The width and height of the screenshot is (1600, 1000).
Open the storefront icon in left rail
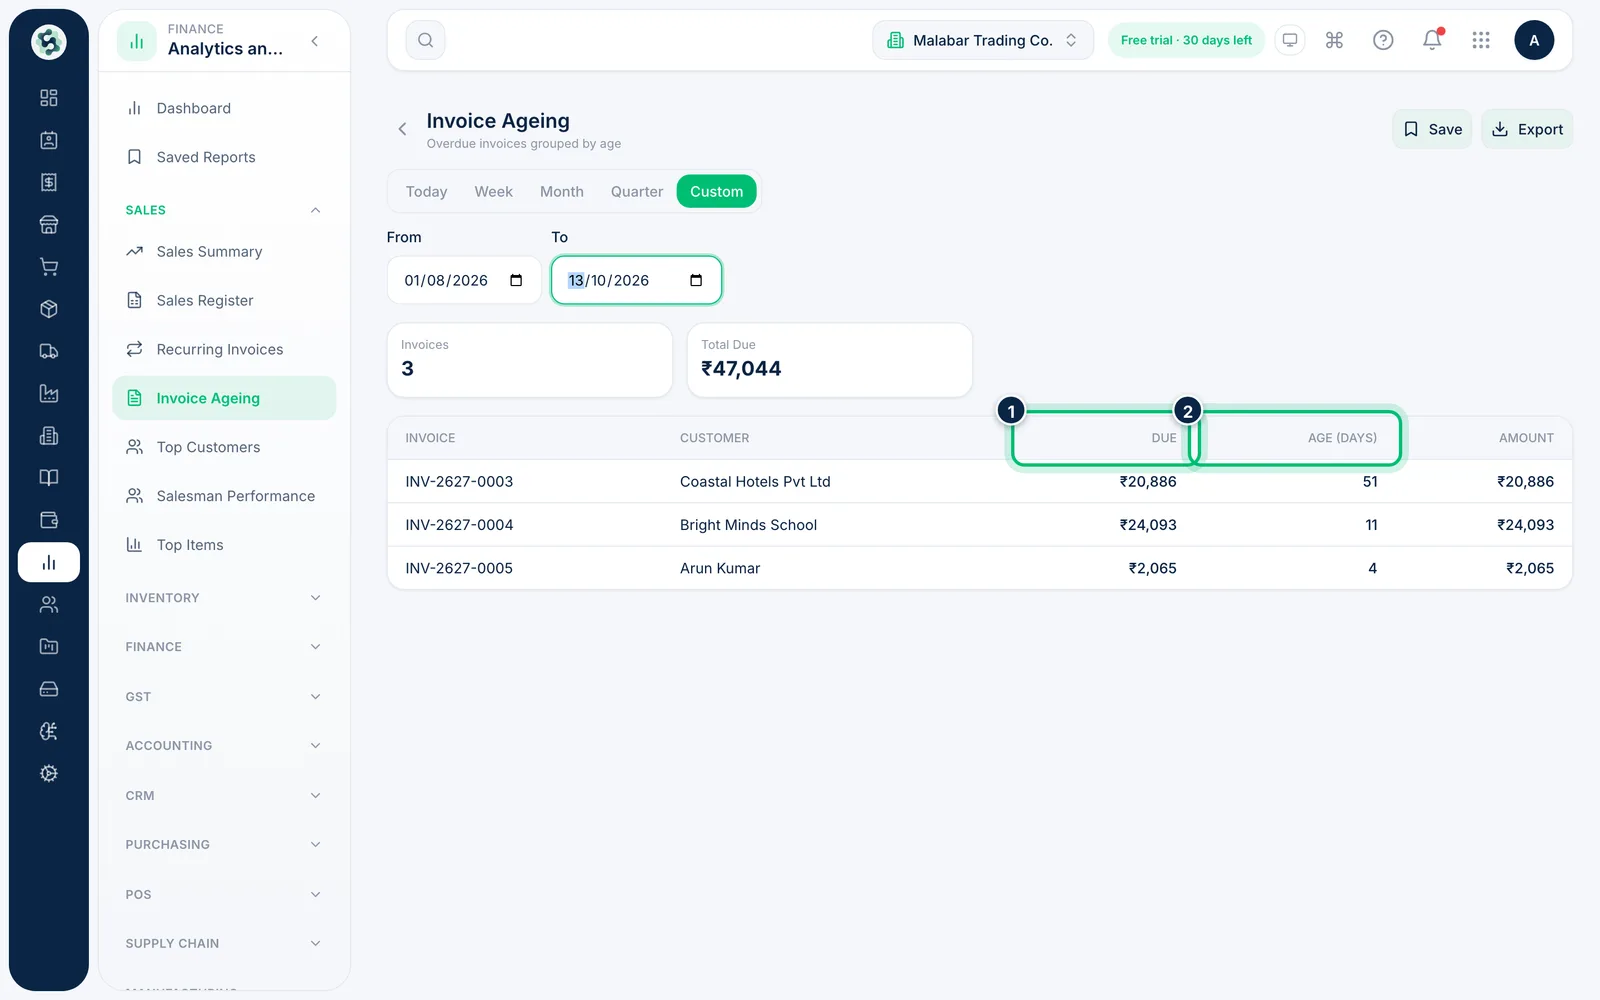click(x=48, y=225)
